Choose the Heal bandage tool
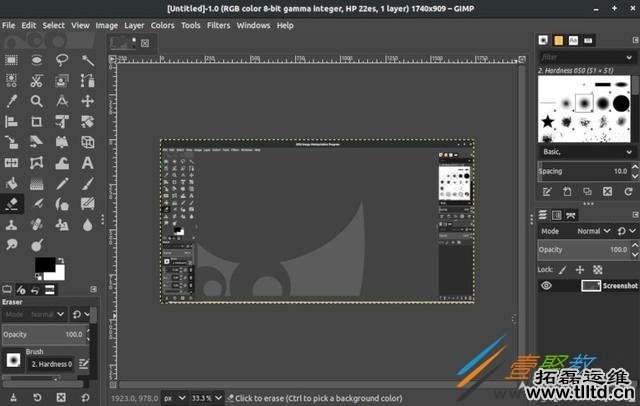This screenshot has height=406, width=640. [37, 224]
